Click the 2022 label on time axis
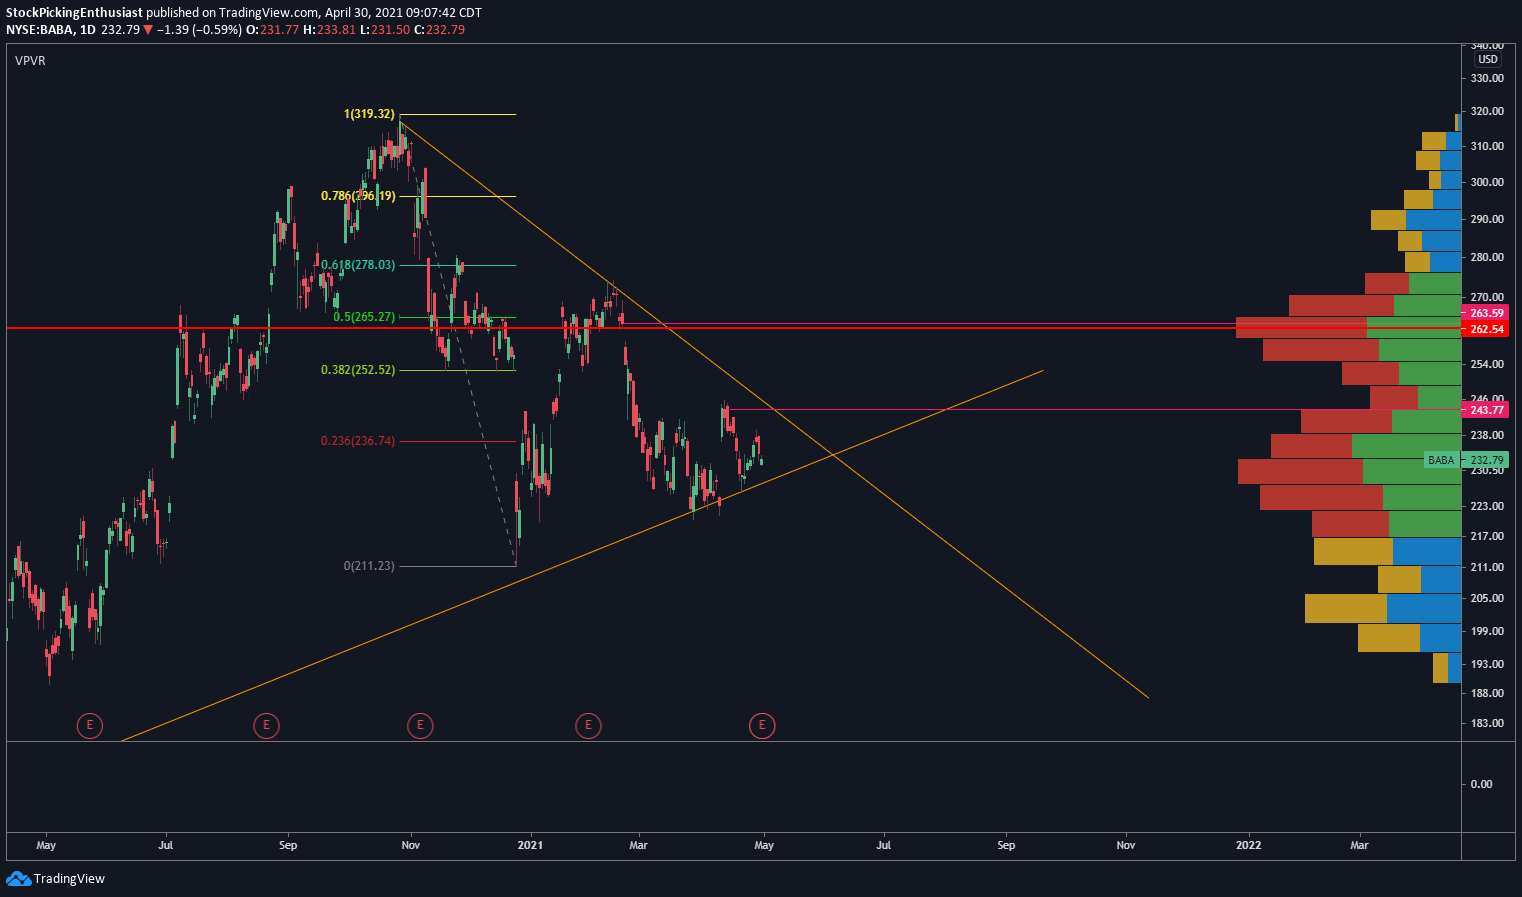 (1248, 845)
